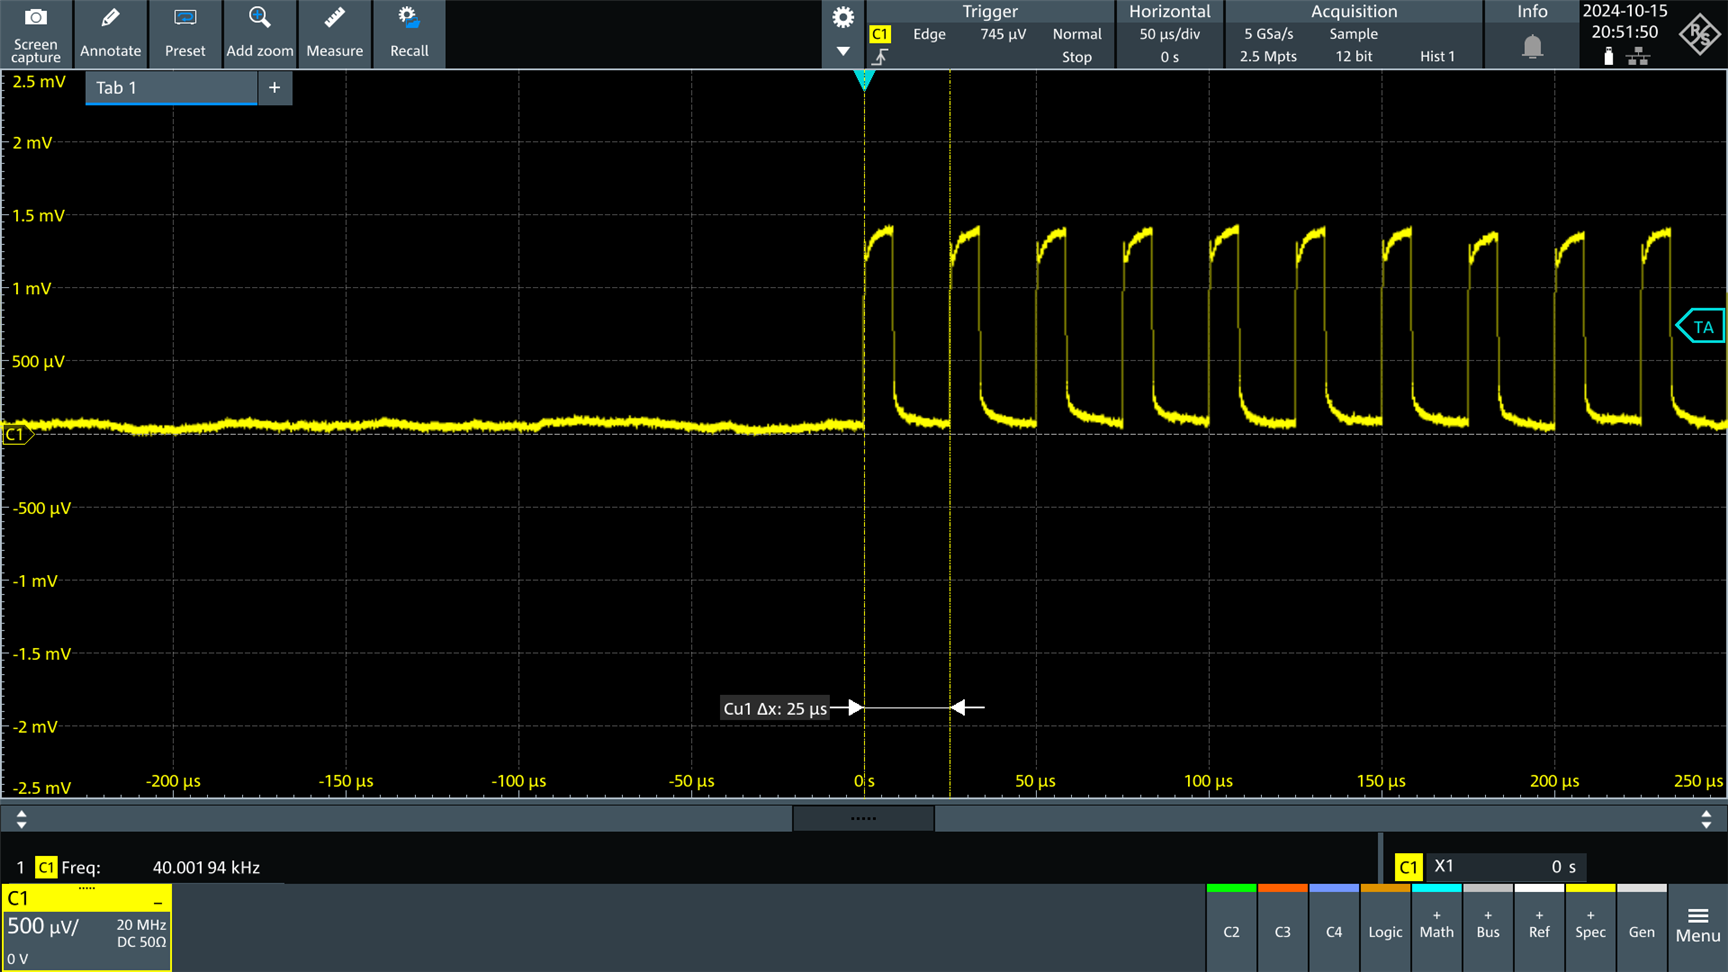The image size is (1728, 972).
Task: Click the network connection status icon
Action: tap(1638, 57)
